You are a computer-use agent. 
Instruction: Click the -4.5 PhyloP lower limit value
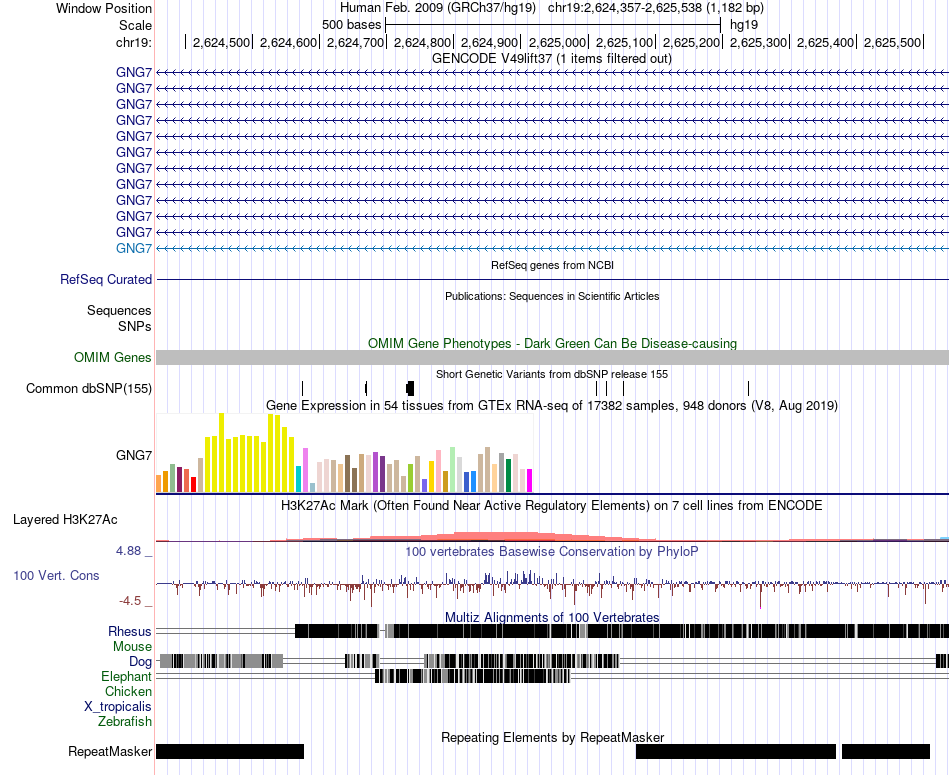pyautogui.click(x=130, y=601)
